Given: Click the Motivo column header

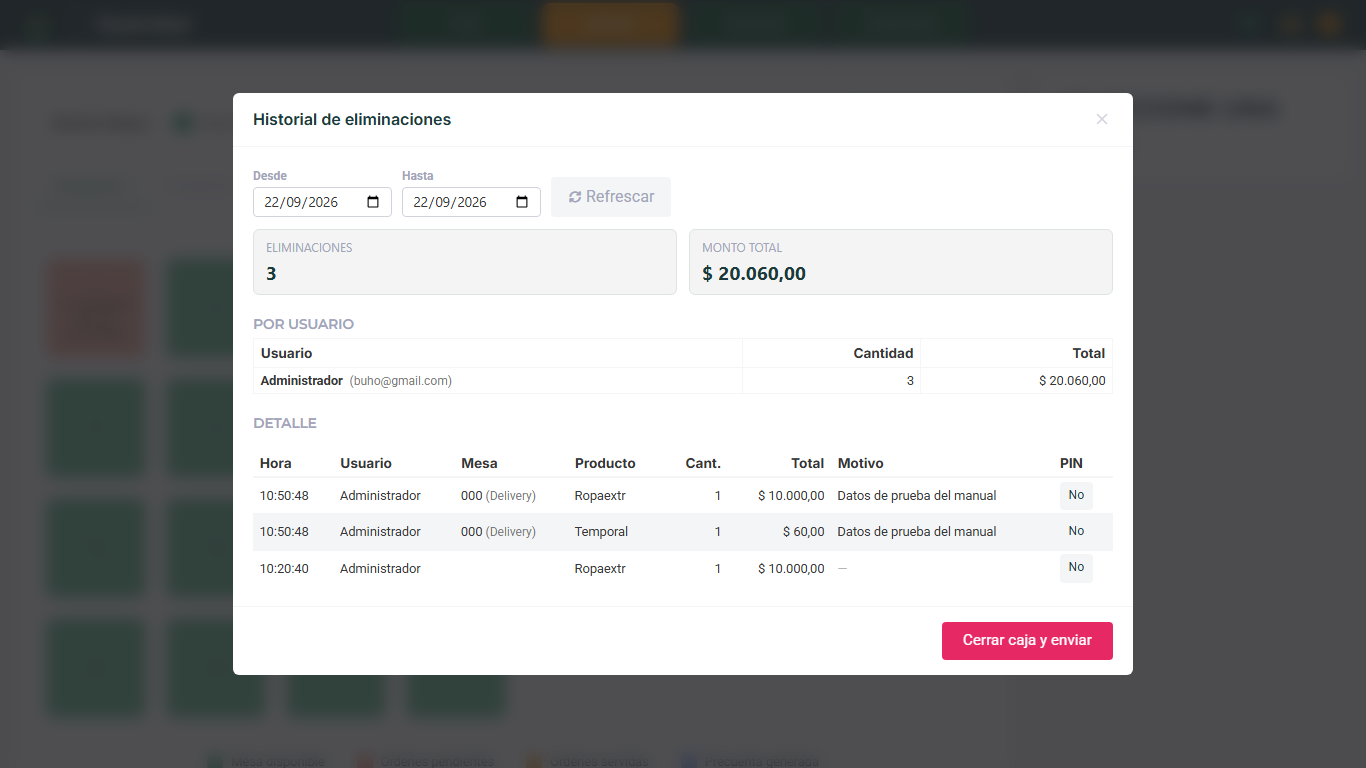Looking at the screenshot, I should 861,463.
